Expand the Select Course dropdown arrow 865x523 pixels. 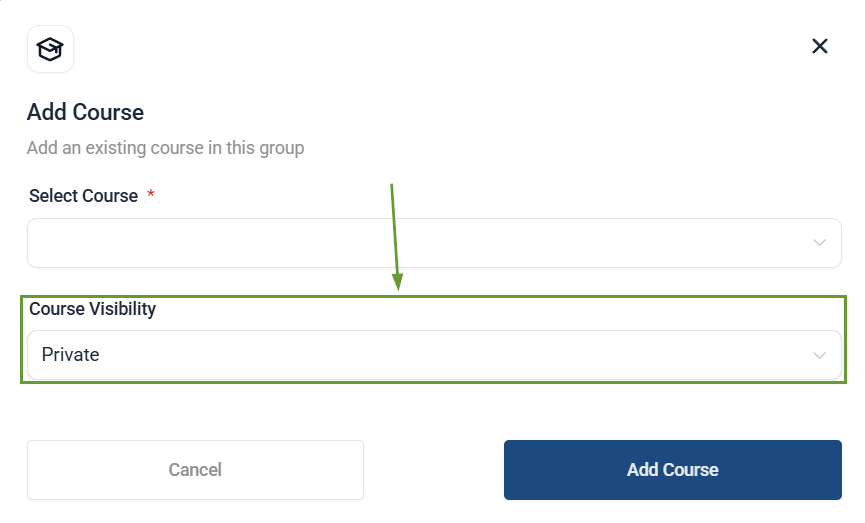820,243
